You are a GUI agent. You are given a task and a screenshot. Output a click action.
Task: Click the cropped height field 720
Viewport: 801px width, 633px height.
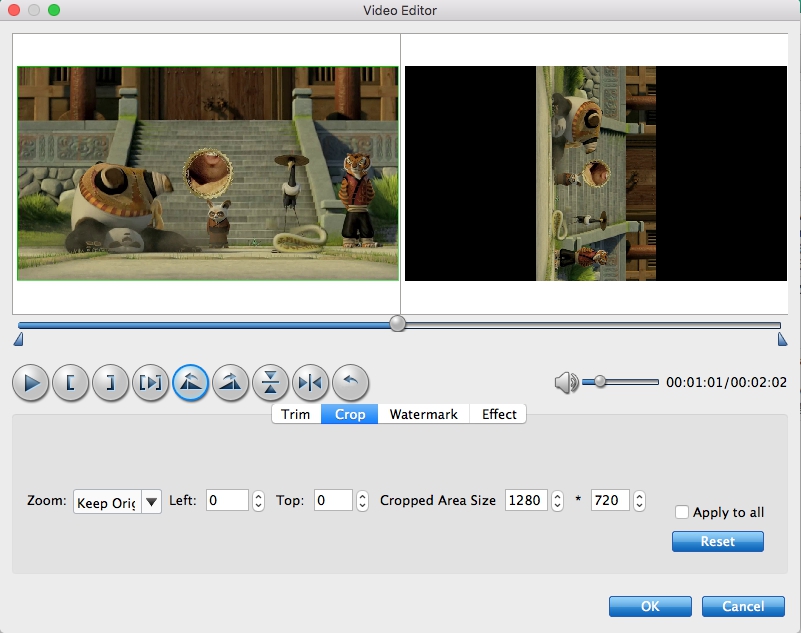[x=610, y=500]
